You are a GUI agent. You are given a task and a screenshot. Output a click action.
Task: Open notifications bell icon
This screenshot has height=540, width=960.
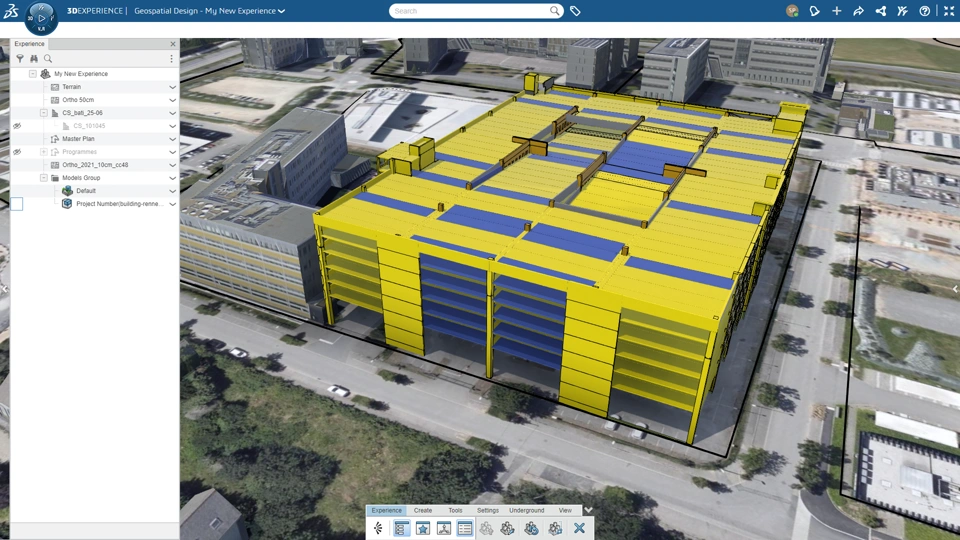click(x=814, y=11)
